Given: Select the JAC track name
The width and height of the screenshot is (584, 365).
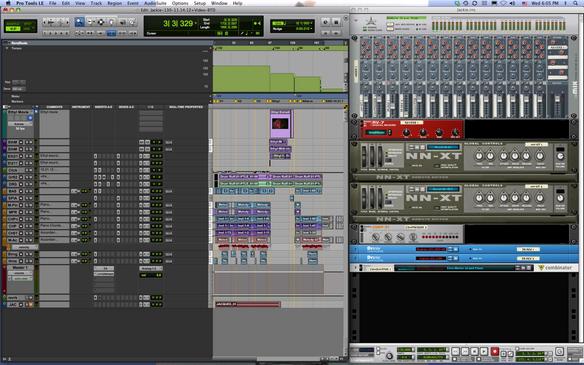Looking at the screenshot, I should coord(13,305).
